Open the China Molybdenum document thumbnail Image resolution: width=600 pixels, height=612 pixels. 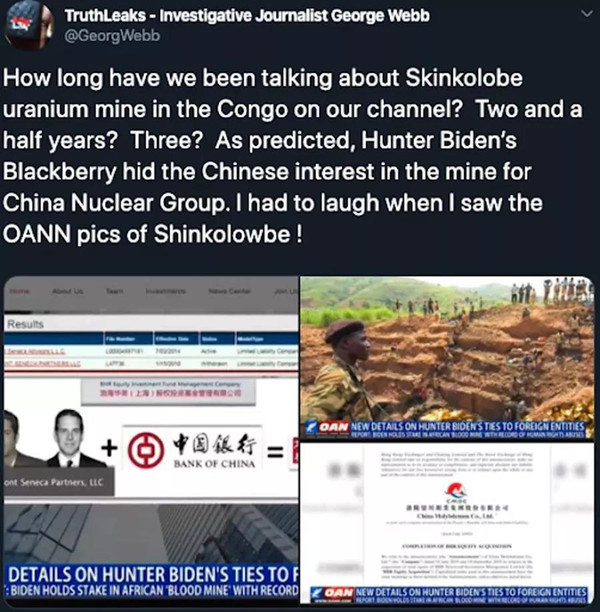tap(447, 523)
